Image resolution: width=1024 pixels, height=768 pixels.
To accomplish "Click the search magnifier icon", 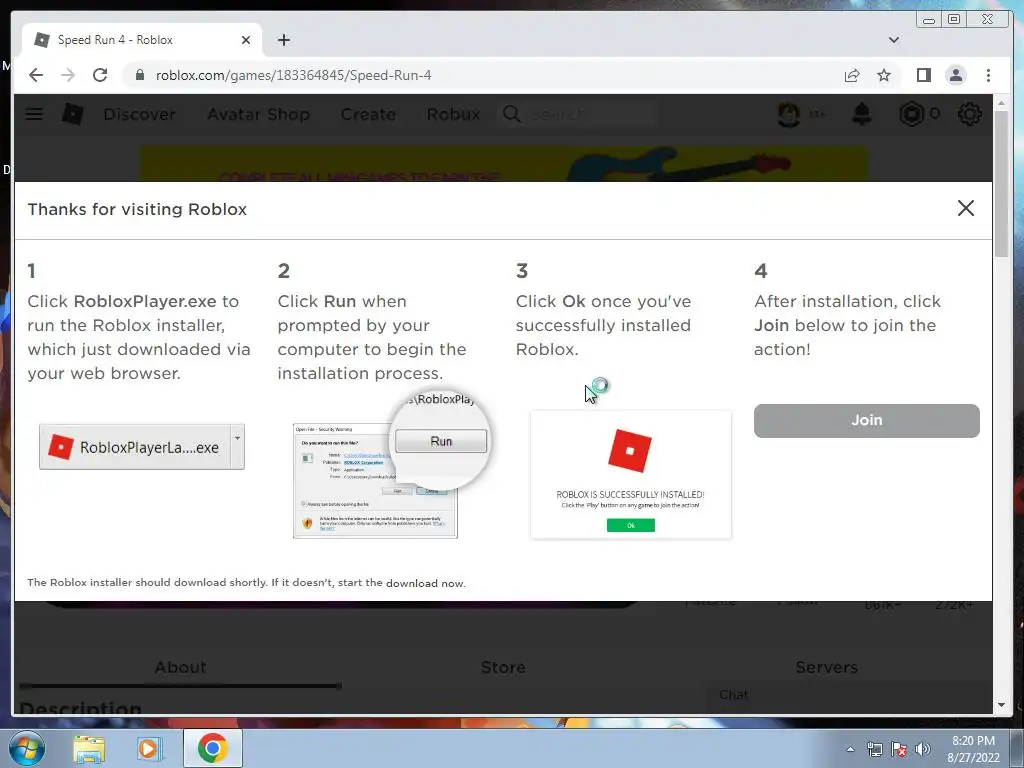I will (x=511, y=114).
